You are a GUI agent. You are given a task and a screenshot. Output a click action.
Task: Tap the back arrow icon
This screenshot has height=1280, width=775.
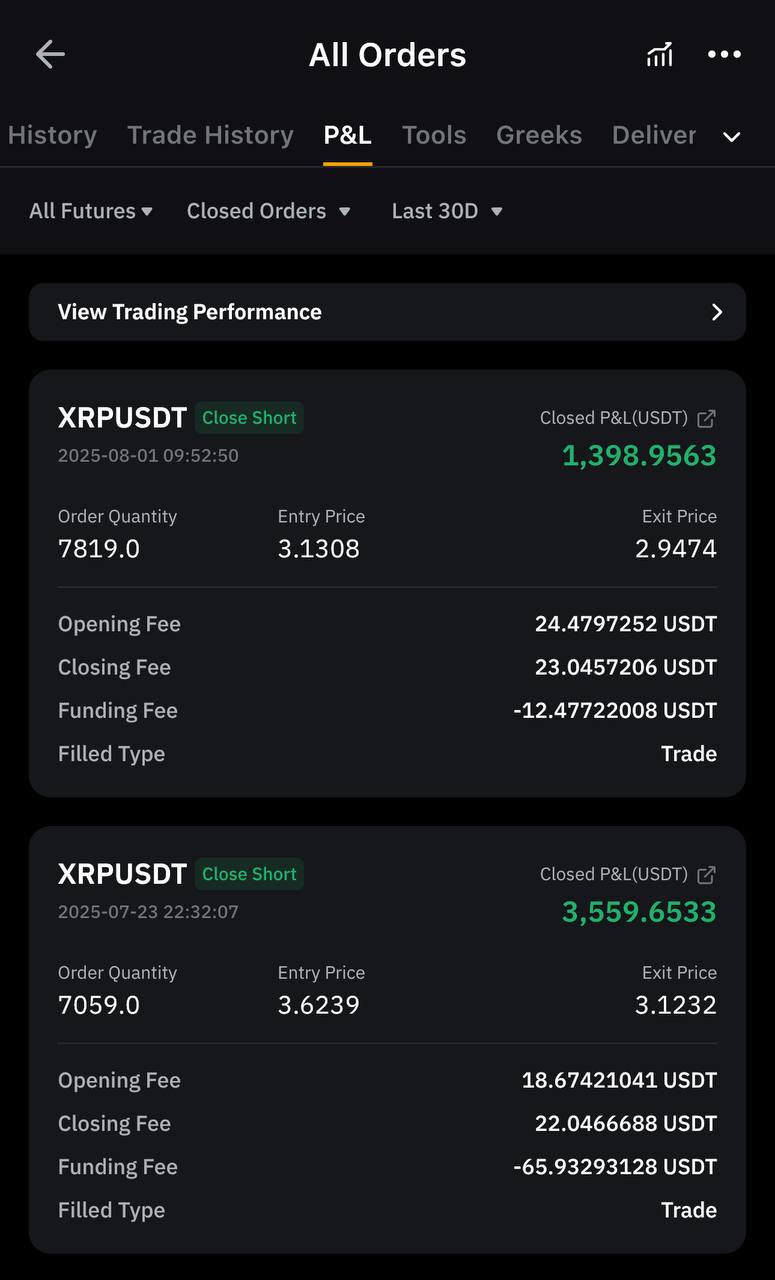pos(50,54)
